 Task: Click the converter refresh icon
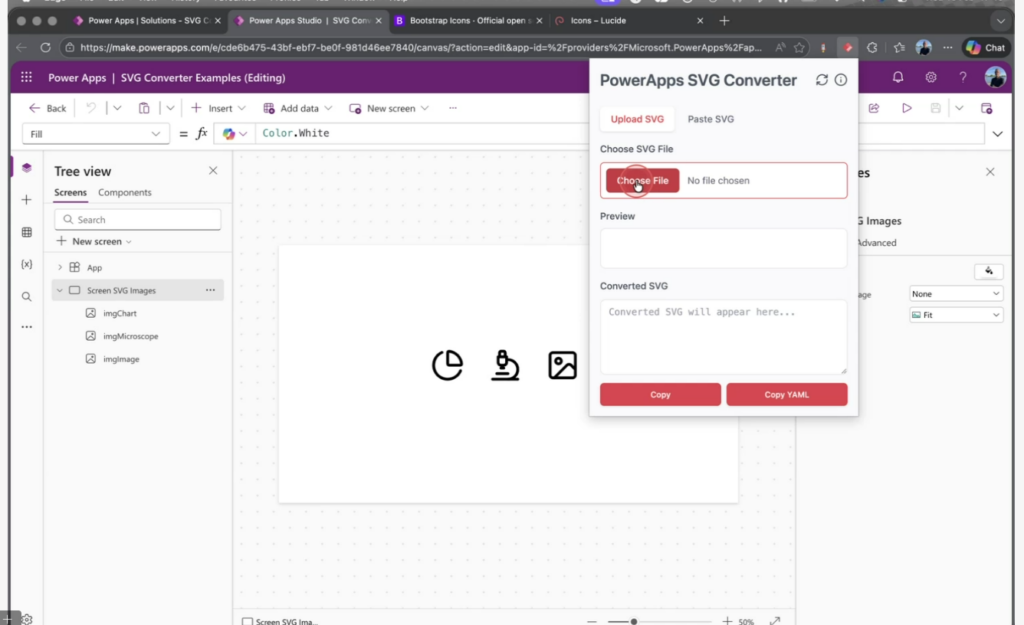[822, 80]
